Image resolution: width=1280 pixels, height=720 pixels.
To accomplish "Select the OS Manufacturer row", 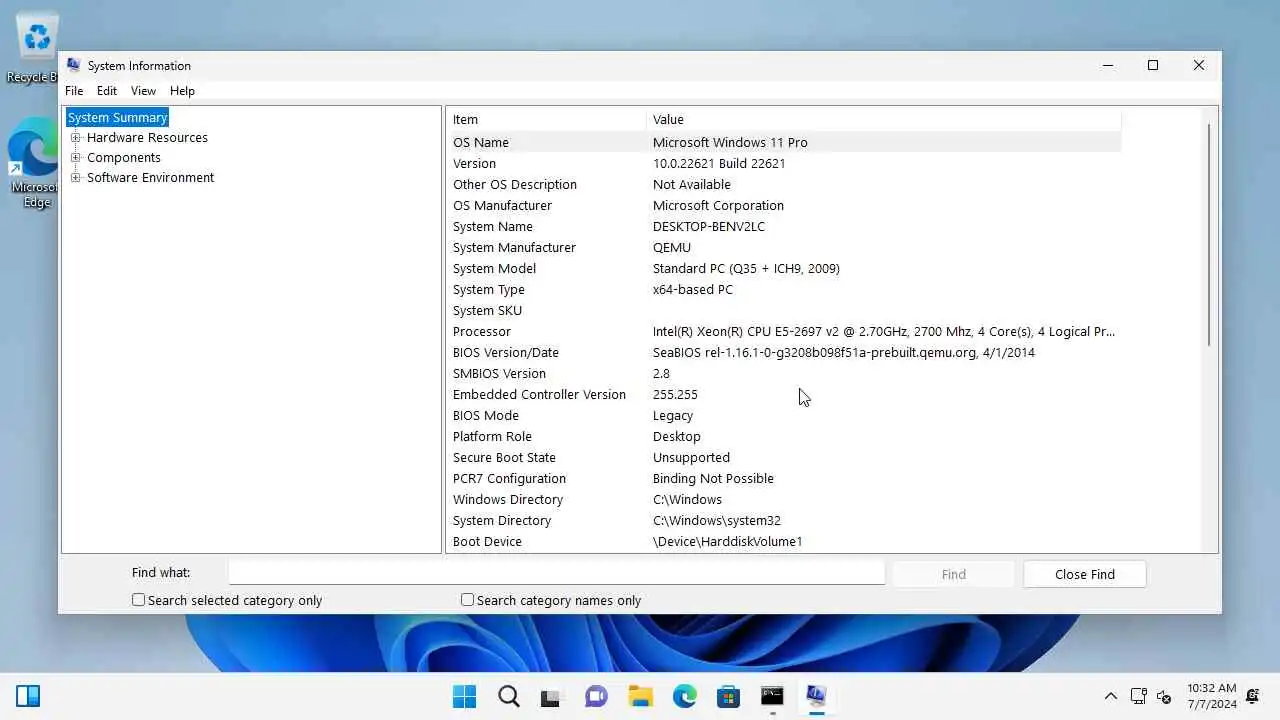I will [784, 205].
